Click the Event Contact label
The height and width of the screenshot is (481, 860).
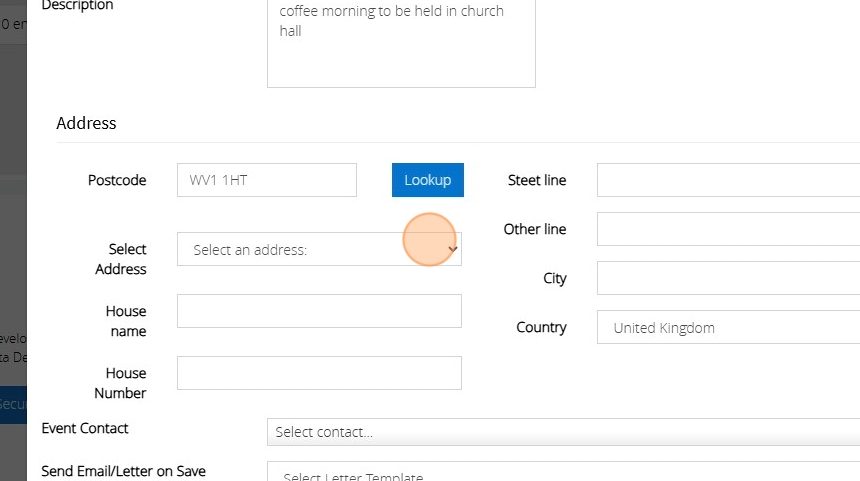85,428
